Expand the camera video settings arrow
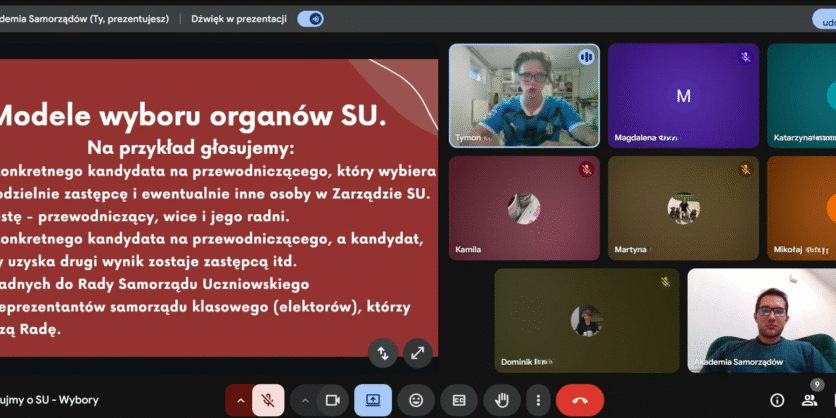Image resolution: width=836 pixels, height=418 pixels. (305, 400)
